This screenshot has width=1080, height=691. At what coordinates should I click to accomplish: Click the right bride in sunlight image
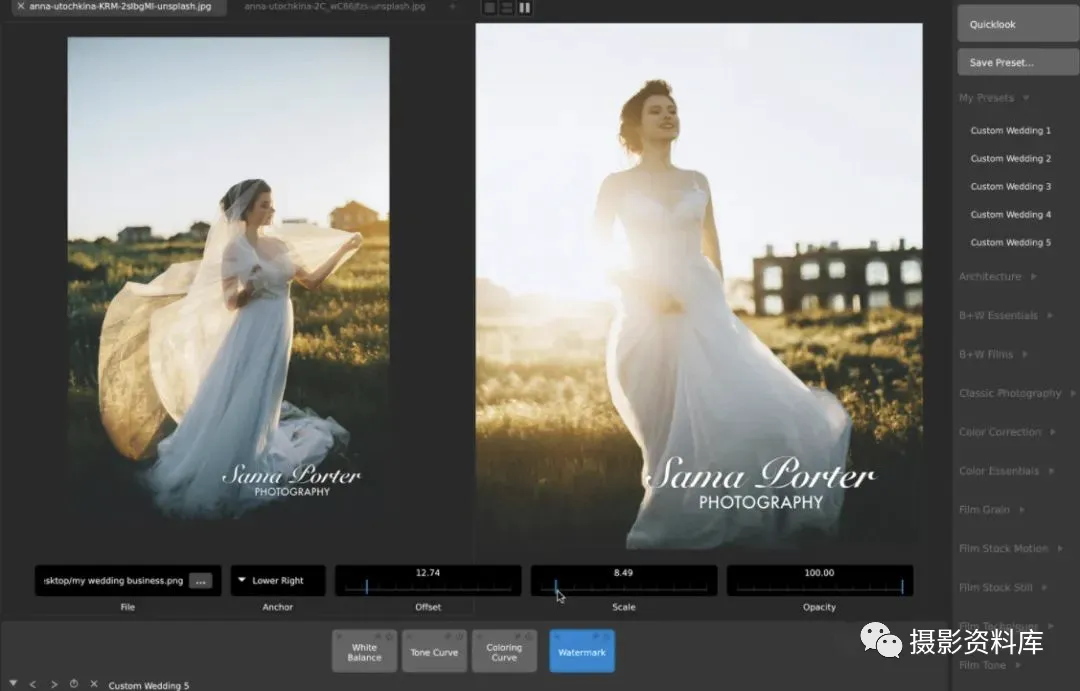coord(699,287)
